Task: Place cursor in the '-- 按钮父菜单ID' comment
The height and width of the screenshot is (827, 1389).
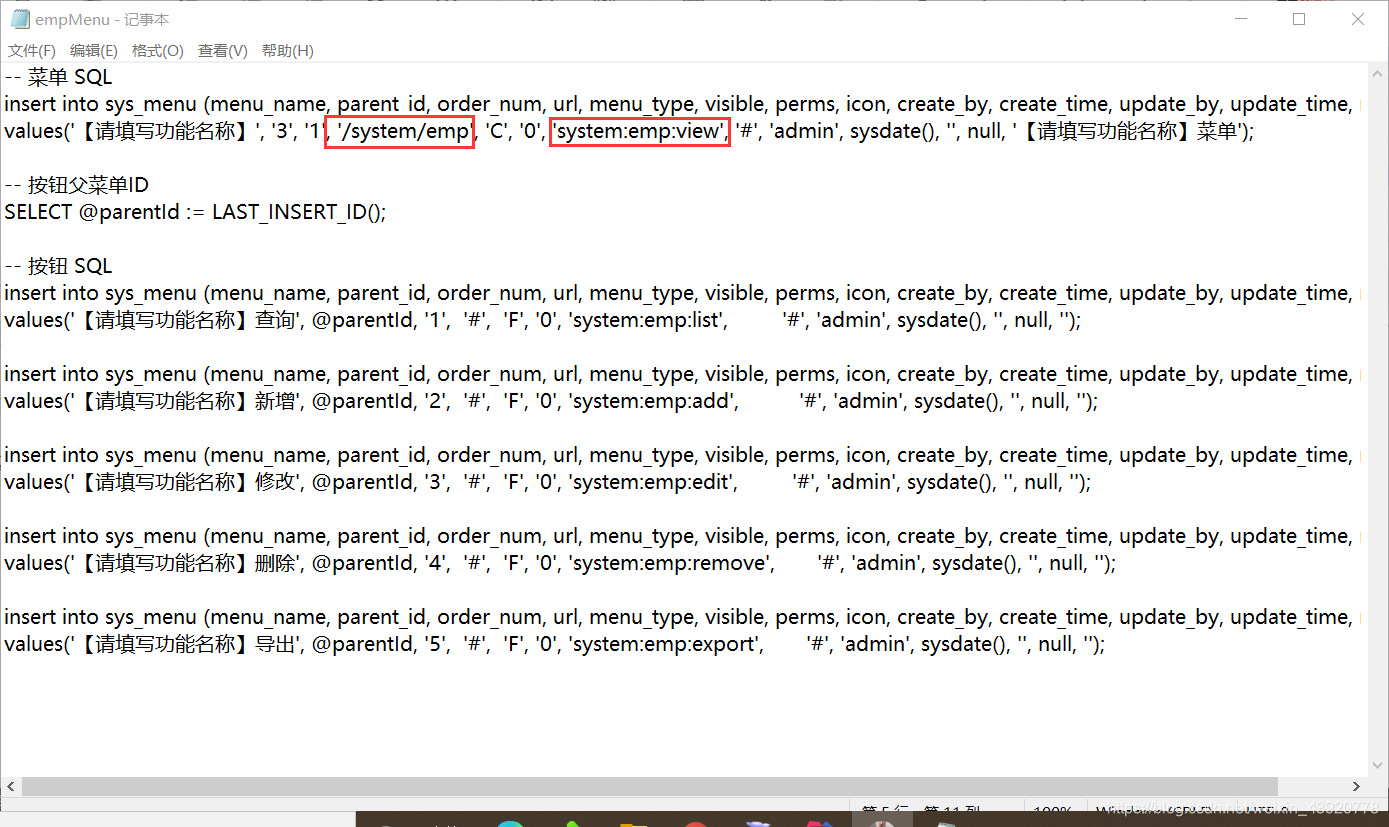Action: [76, 185]
